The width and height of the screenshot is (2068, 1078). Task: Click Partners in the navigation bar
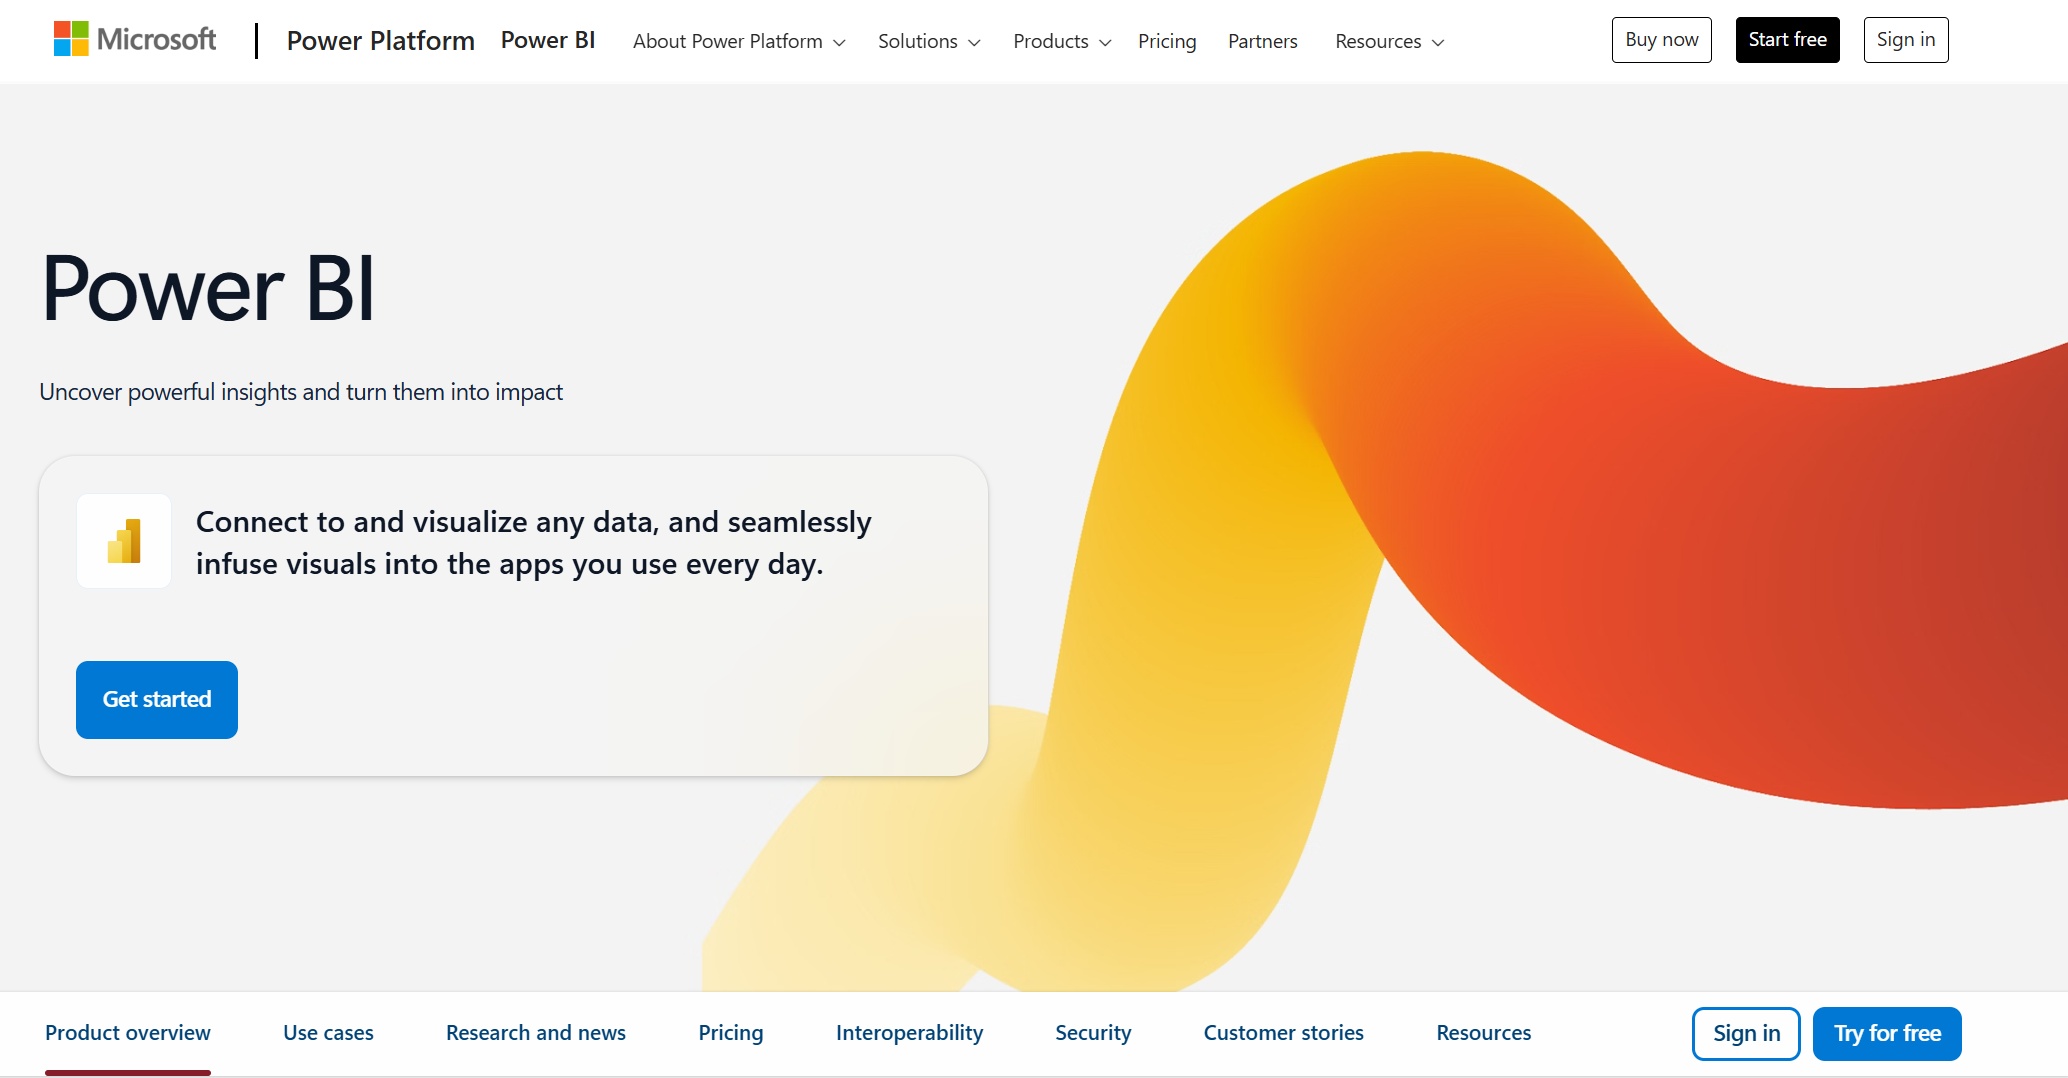coord(1262,41)
